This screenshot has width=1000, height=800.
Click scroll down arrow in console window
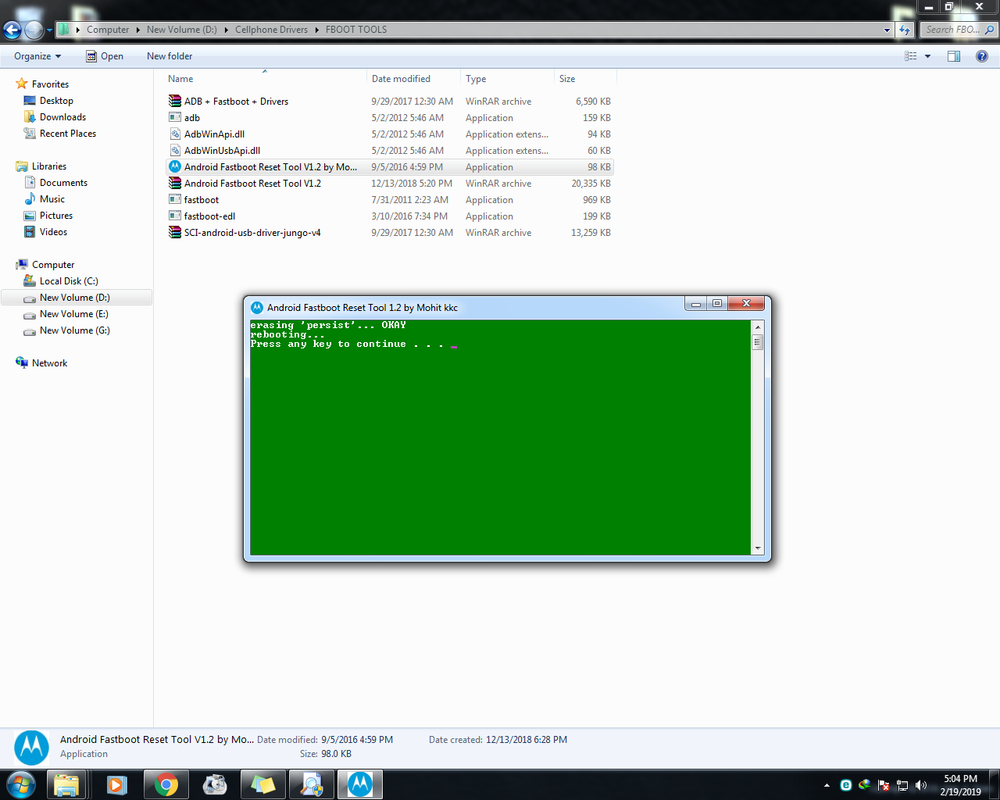(x=758, y=548)
